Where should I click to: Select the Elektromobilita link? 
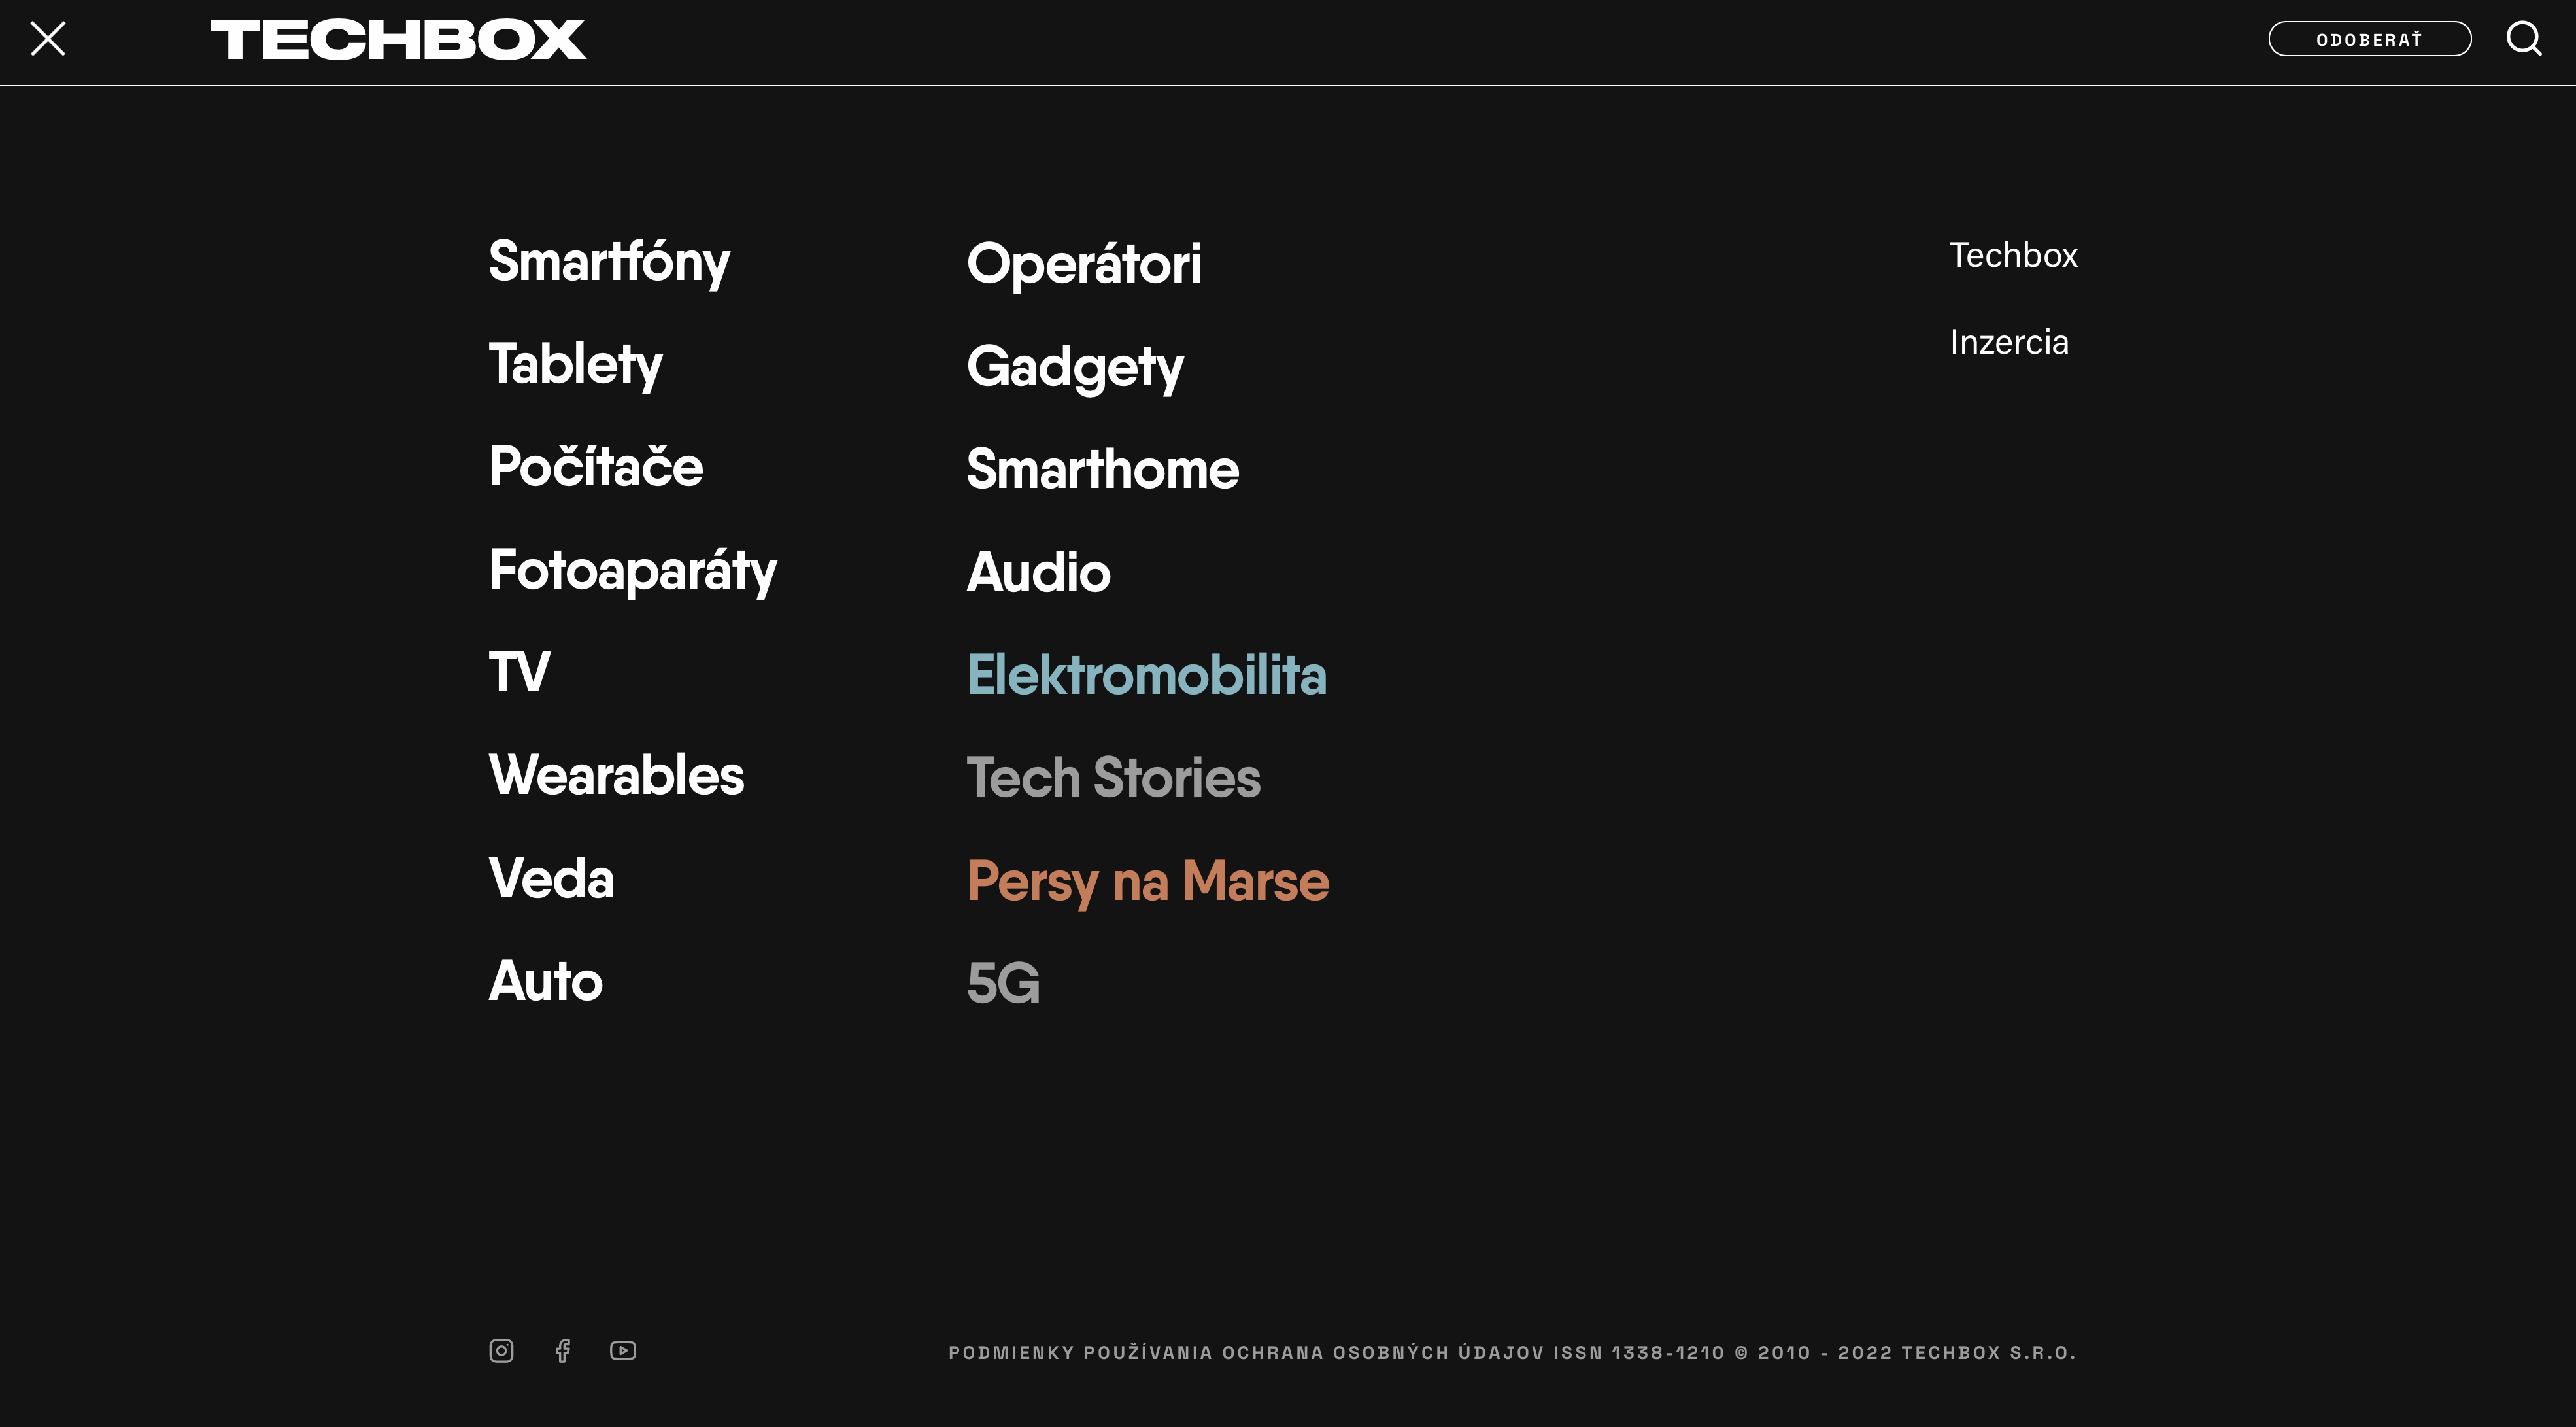click(1146, 675)
